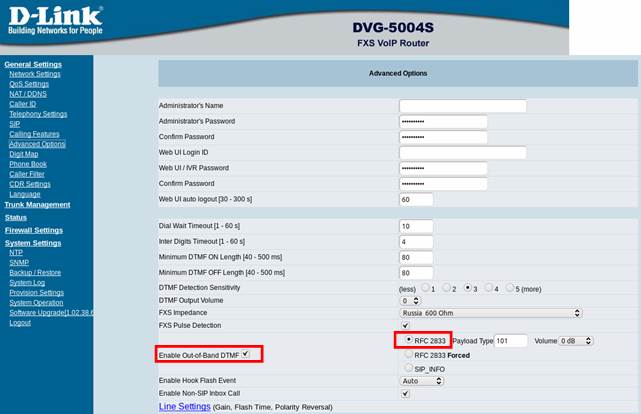The image size is (641, 414).
Task: Click Minimum DTMF OFF Length field
Action: (x=416, y=273)
